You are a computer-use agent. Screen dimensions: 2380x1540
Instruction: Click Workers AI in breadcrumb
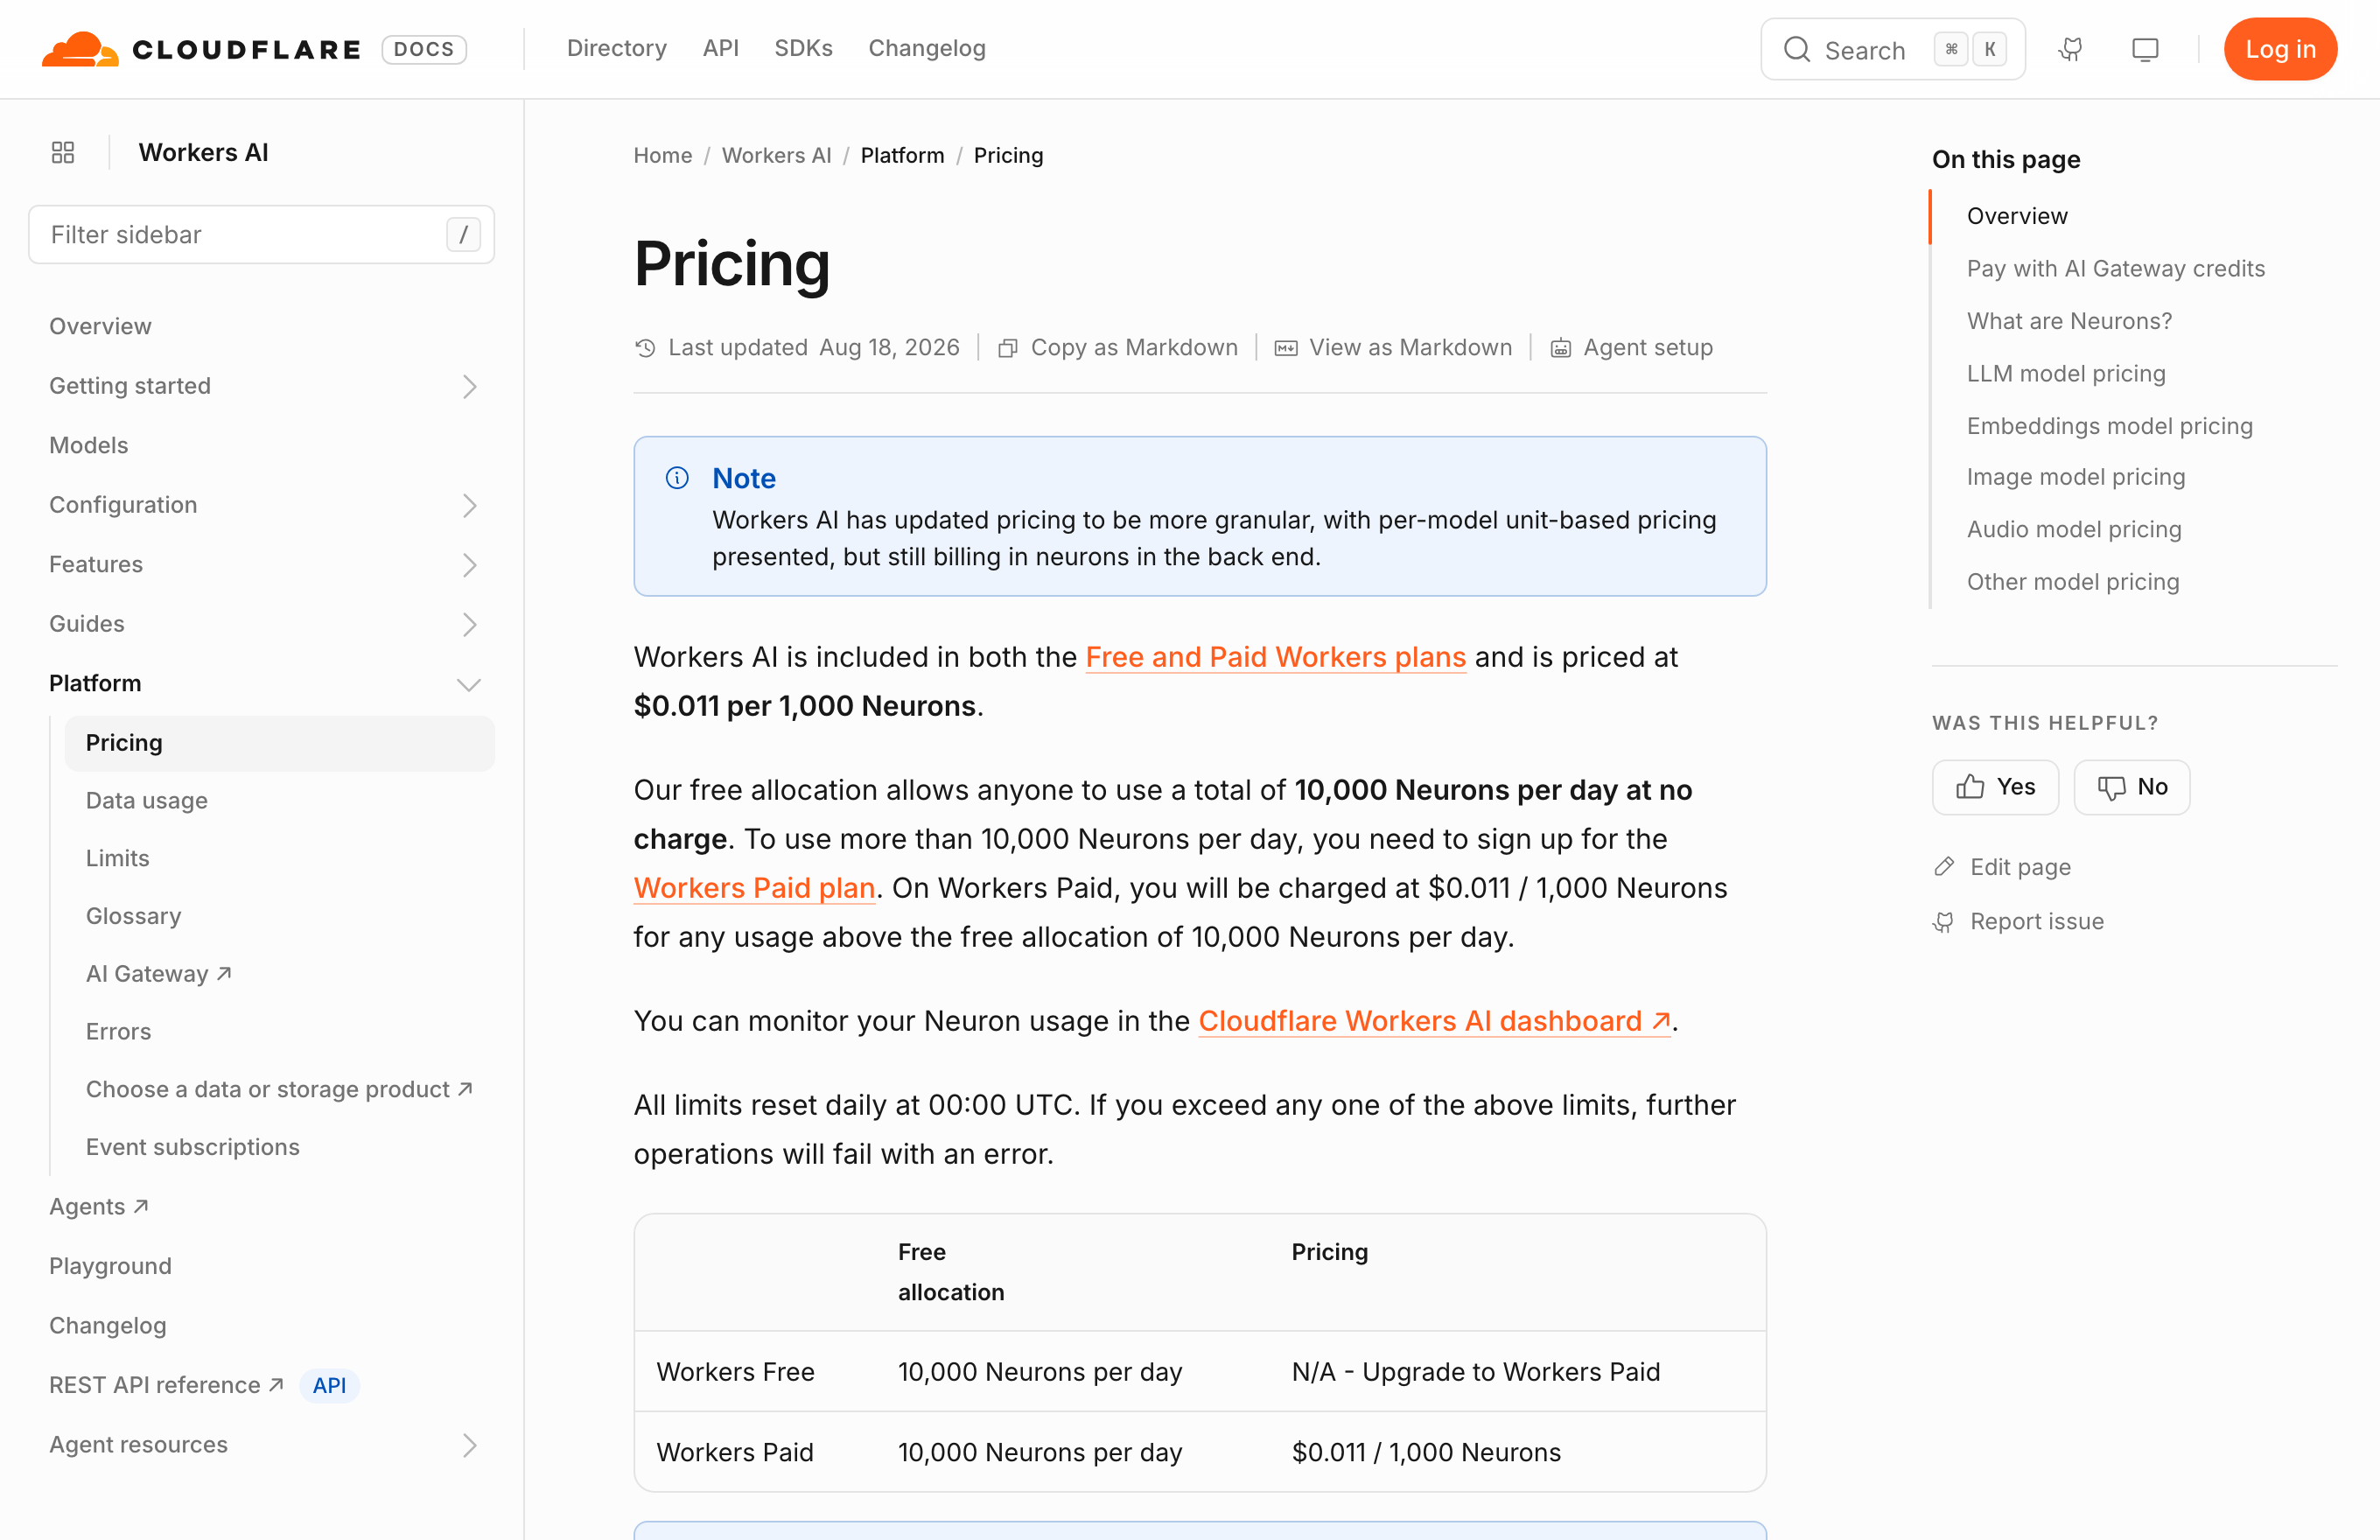pyautogui.click(x=776, y=155)
